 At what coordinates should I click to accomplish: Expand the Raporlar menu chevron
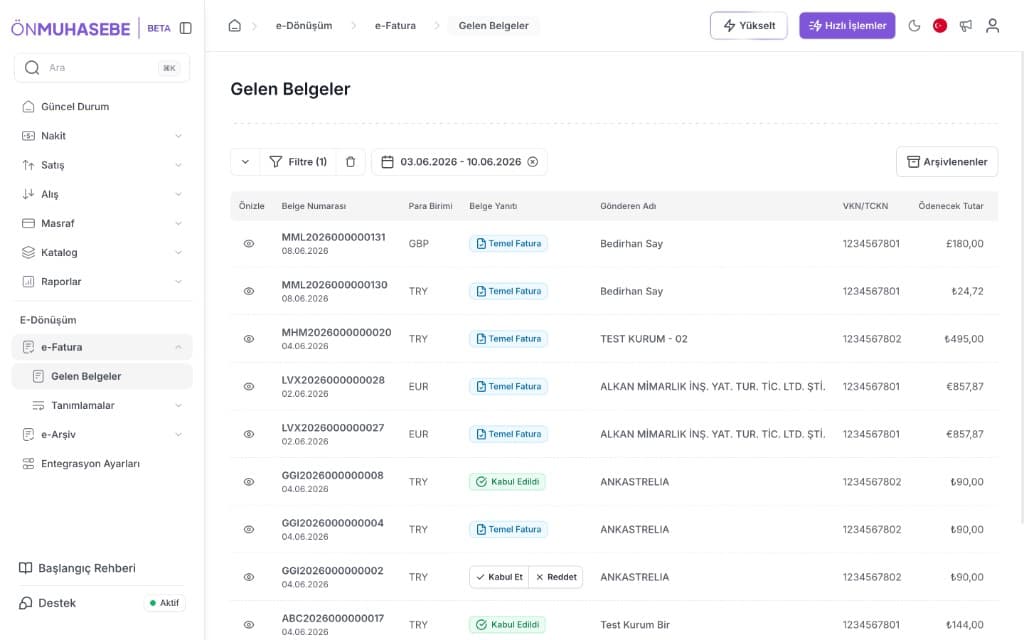click(x=178, y=281)
